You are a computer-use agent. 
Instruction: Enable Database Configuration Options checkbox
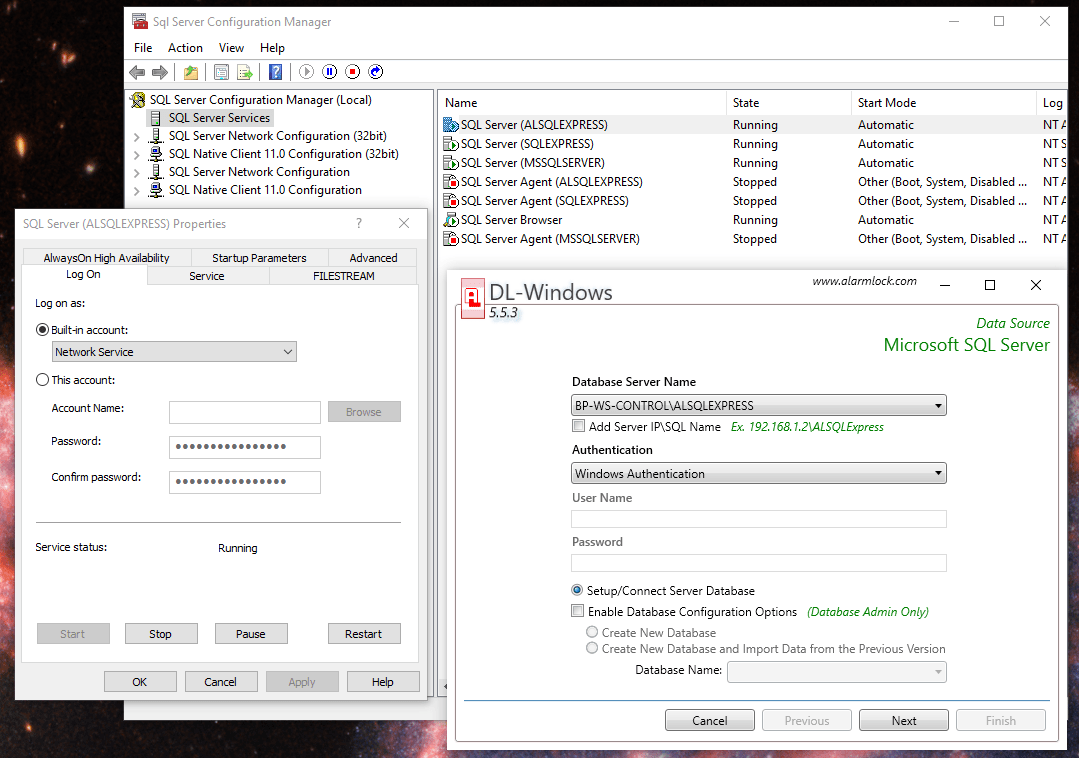pyautogui.click(x=577, y=611)
